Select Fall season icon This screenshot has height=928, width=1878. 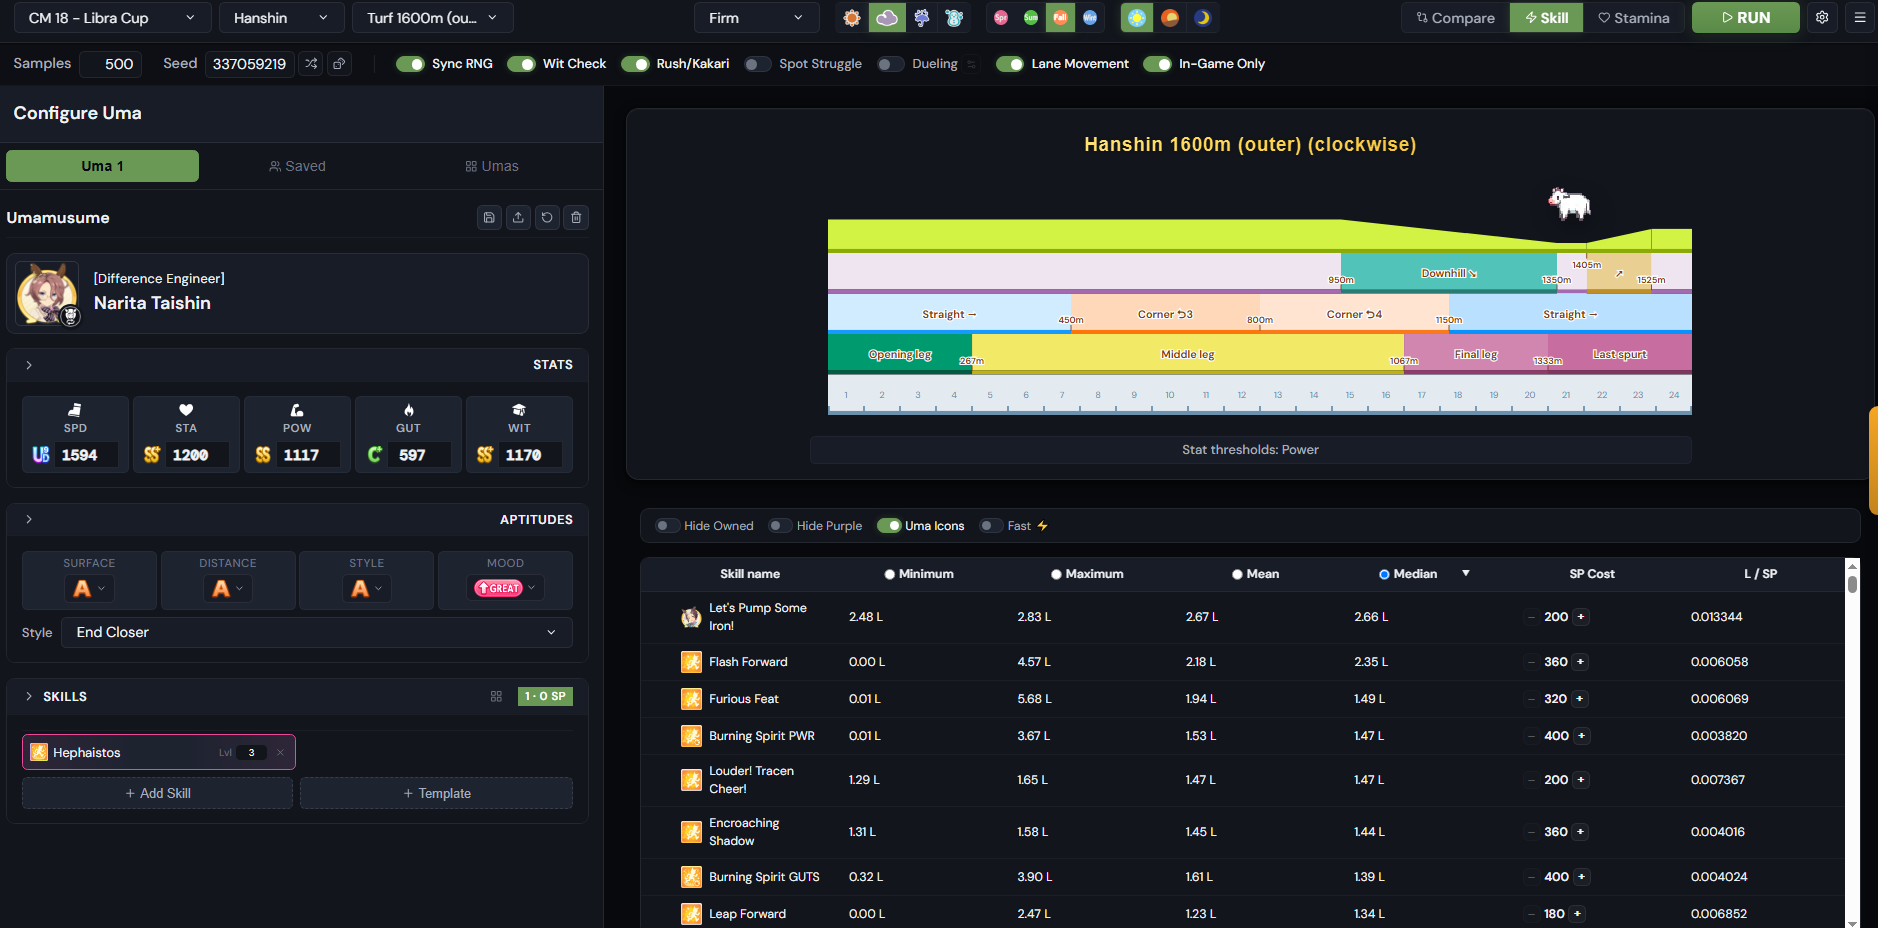(1060, 18)
